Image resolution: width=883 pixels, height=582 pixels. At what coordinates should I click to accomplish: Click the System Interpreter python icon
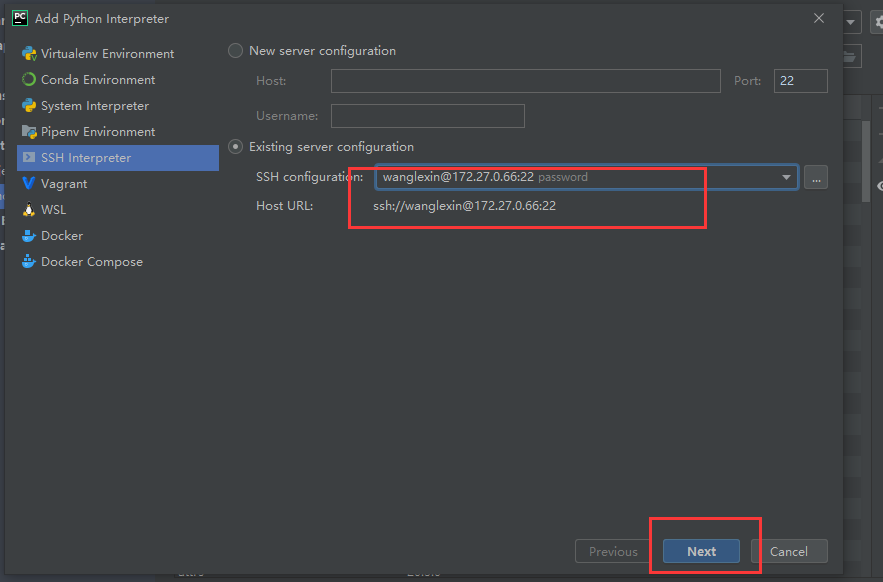[29, 105]
